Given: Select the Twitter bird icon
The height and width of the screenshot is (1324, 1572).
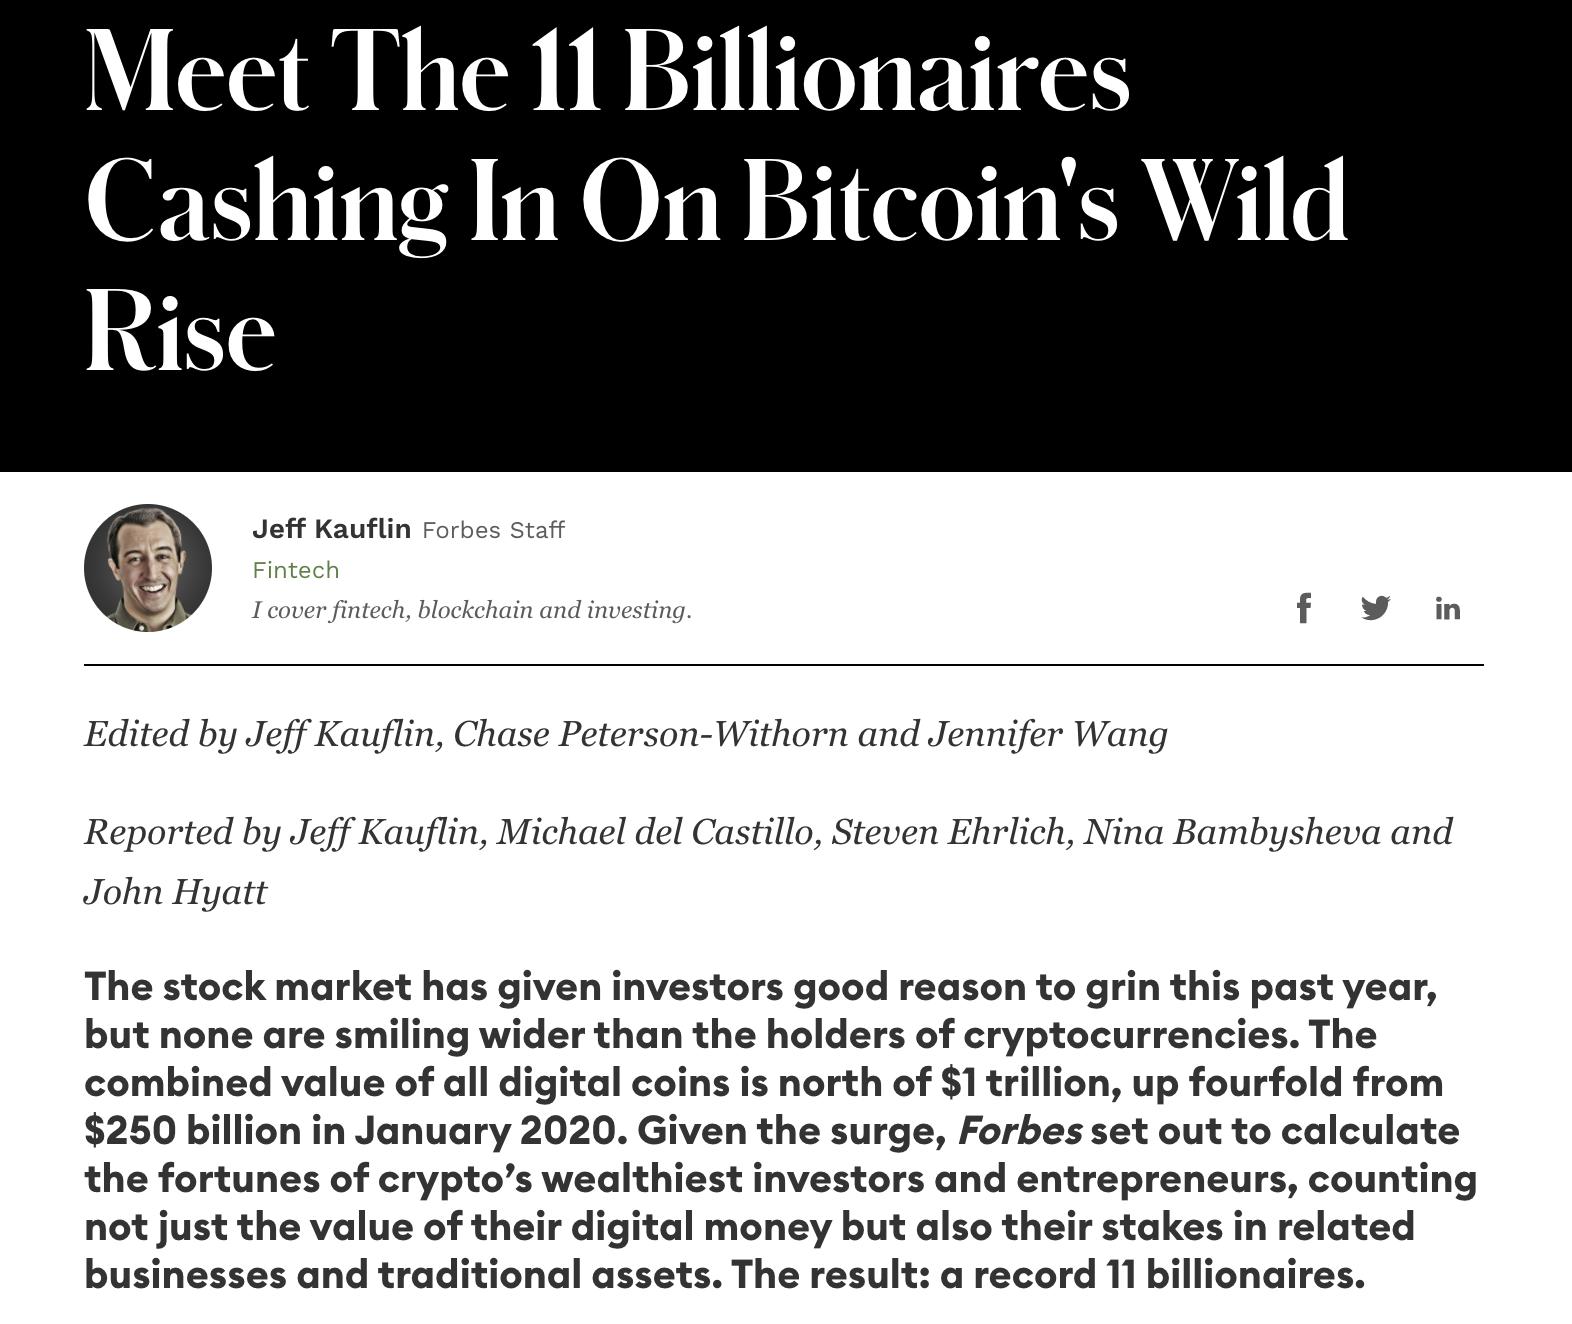Looking at the screenshot, I should [x=1376, y=606].
